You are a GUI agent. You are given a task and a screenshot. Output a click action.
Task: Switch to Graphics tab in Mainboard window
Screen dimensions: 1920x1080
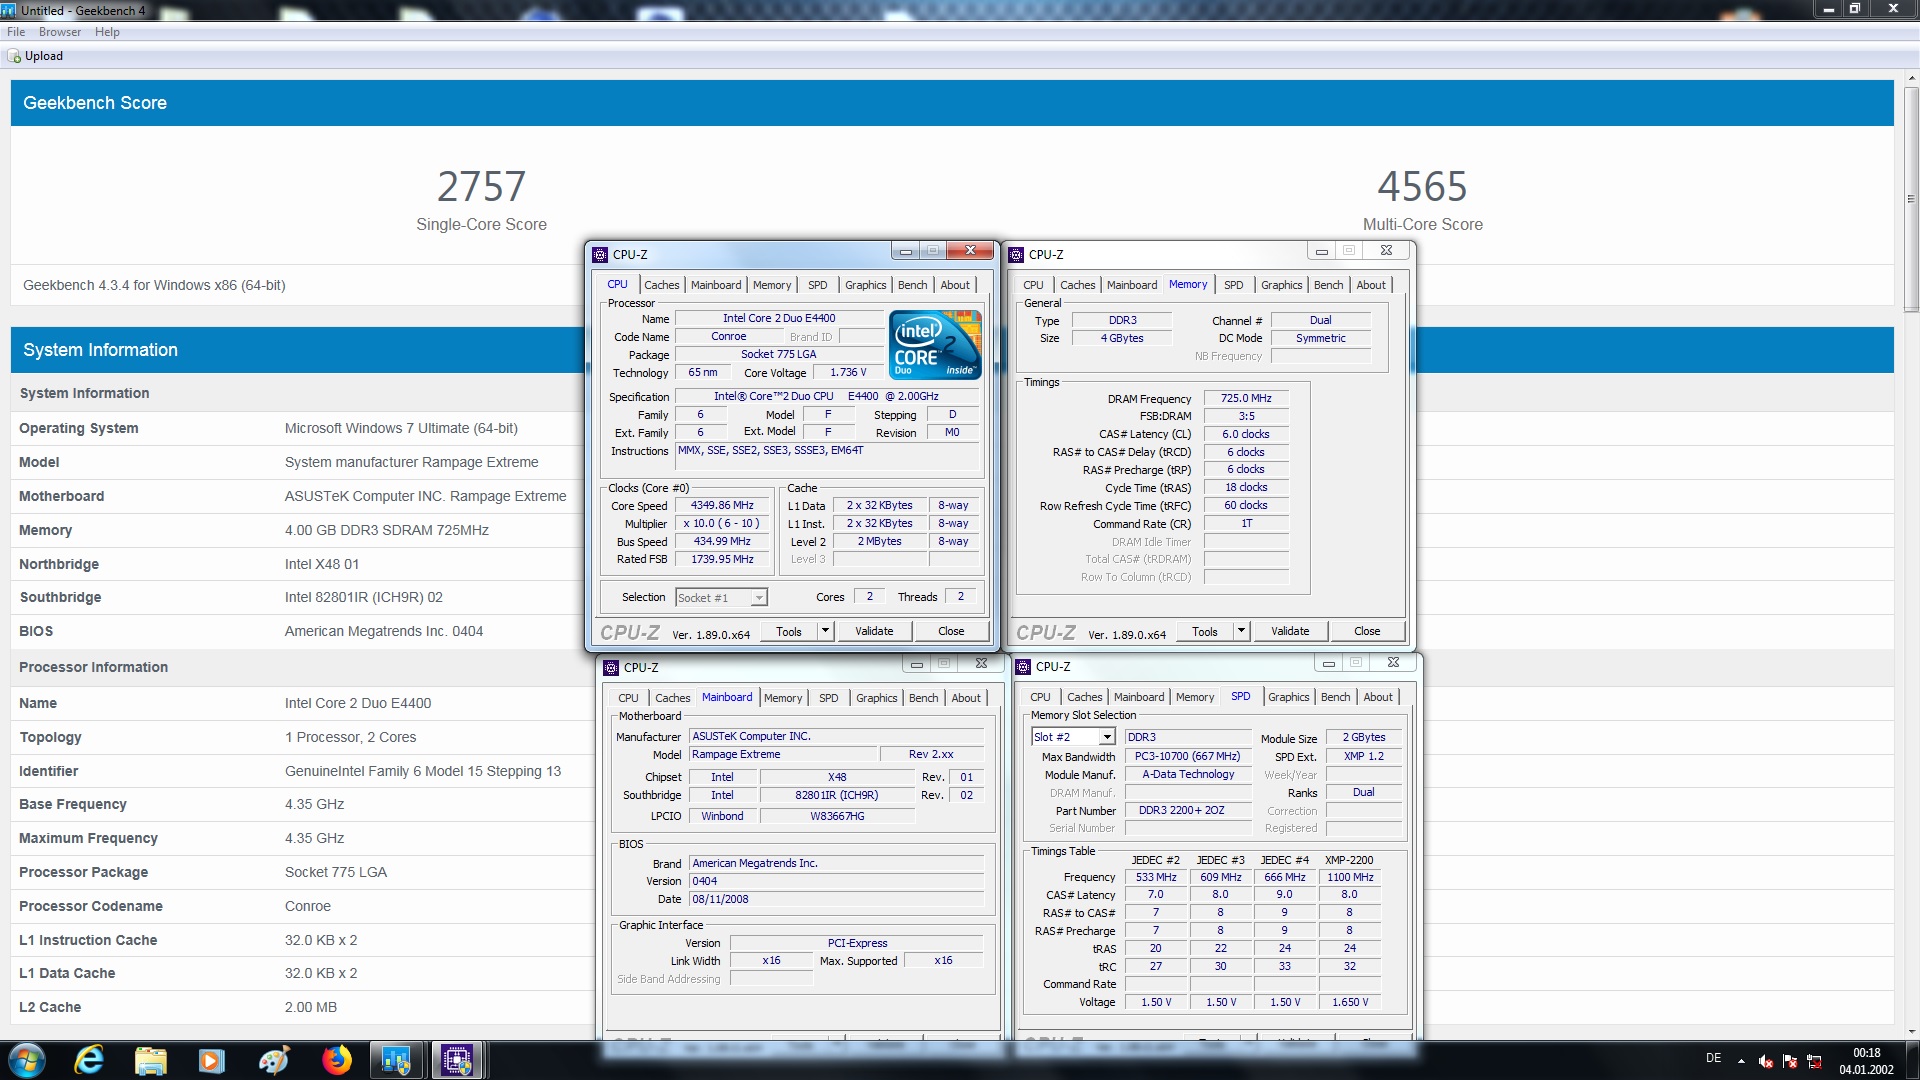tap(876, 698)
